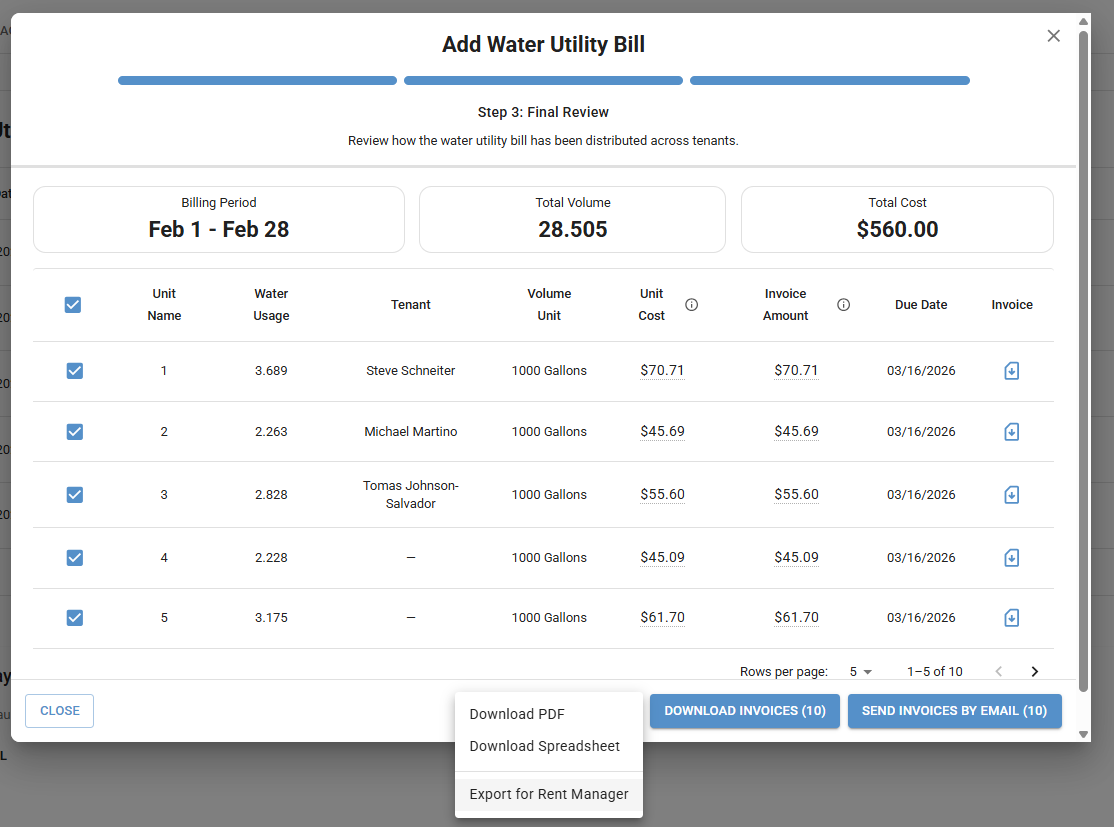This screenshot has height=827, width=1114.
Task: Click invoice download icon for unit 5
Action: pyautogui.click(x=1011, y=618)
